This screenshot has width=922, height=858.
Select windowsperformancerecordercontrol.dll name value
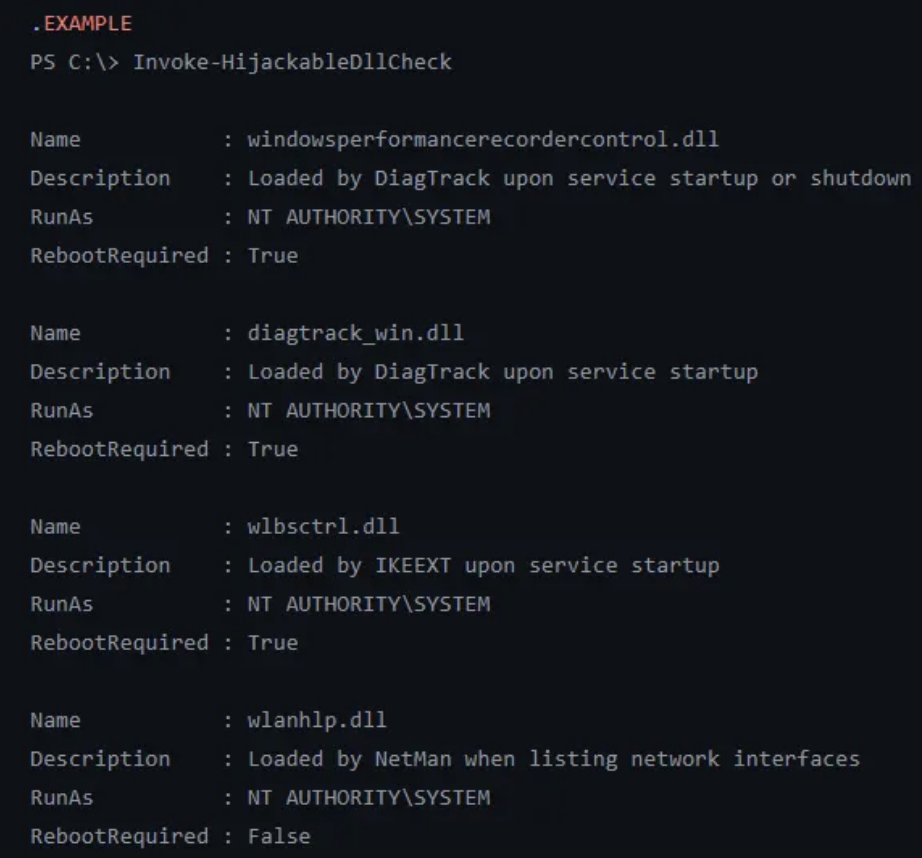pyautogui.click(x=482, y=139)
